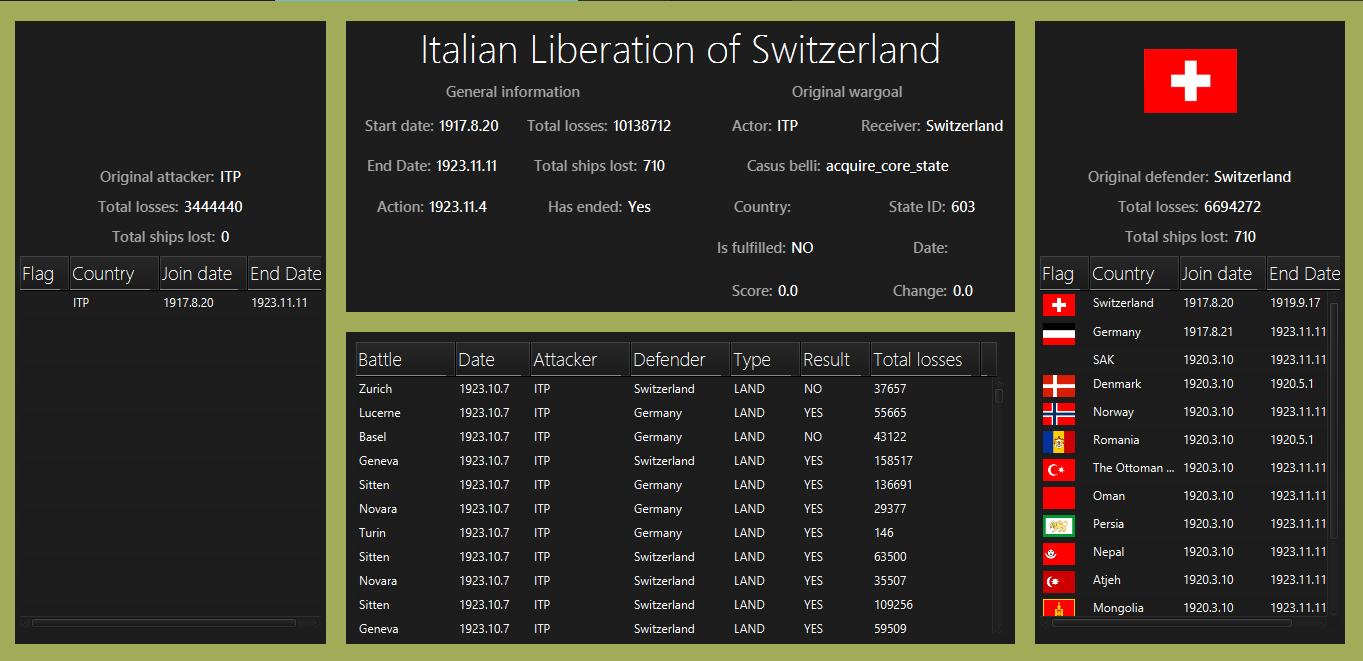Click the Atjeh flag icon
This screenshot has height=661, width=1363.
point(1058,581)
